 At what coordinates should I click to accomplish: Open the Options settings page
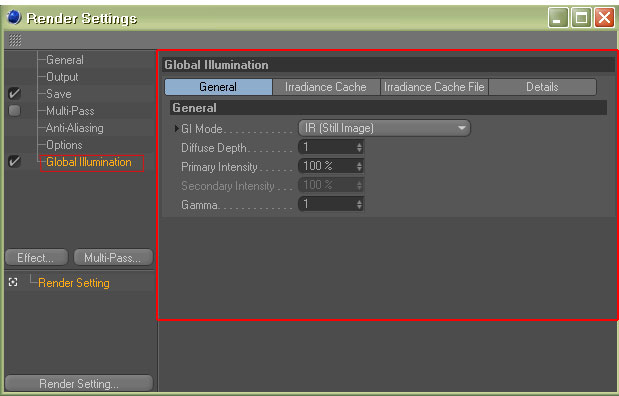point(64,145)
